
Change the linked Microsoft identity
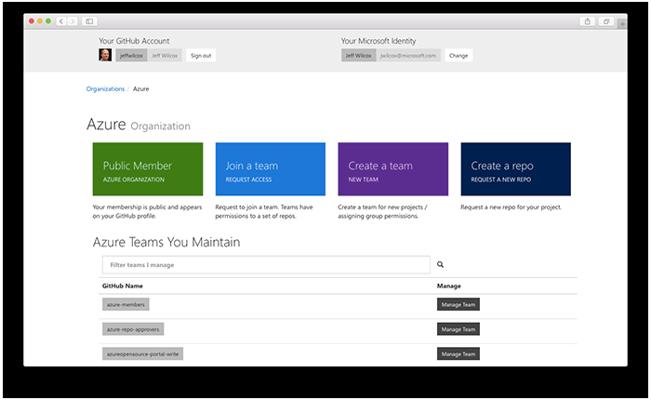tap(458, 55)
